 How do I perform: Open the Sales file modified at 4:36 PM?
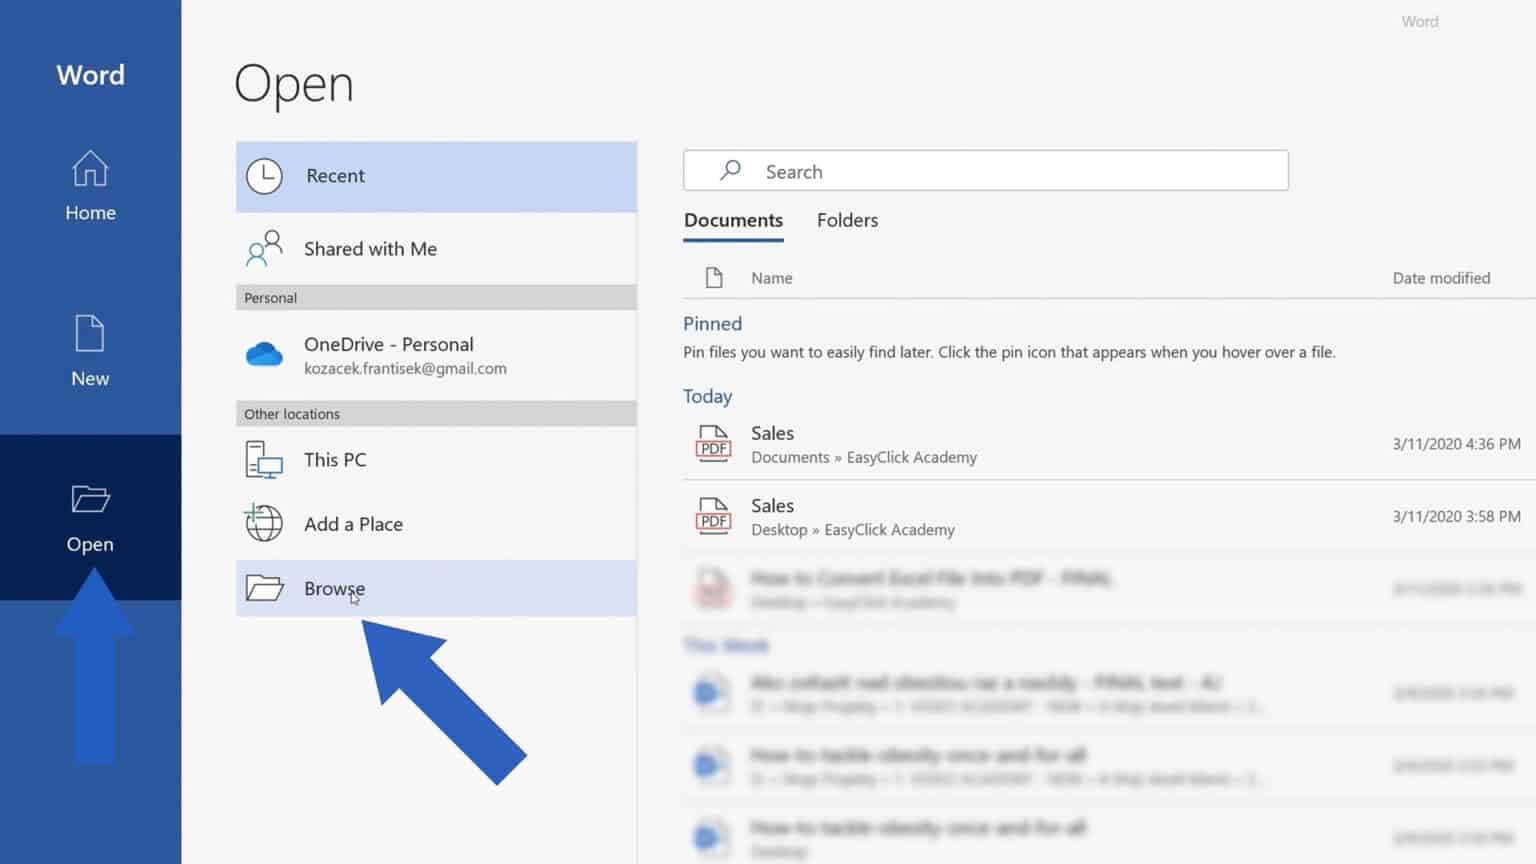click(x=772, y=433)
